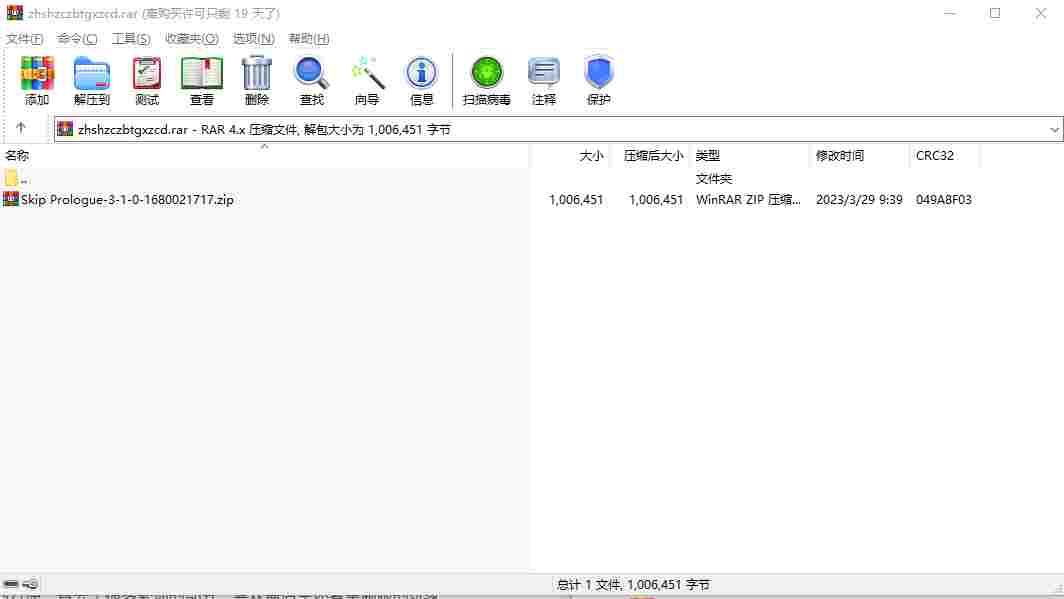This screenshot has height=599, width=1064.
Task: Sort by Packed Size (压缩后大小) header
Action: [650, 155]
